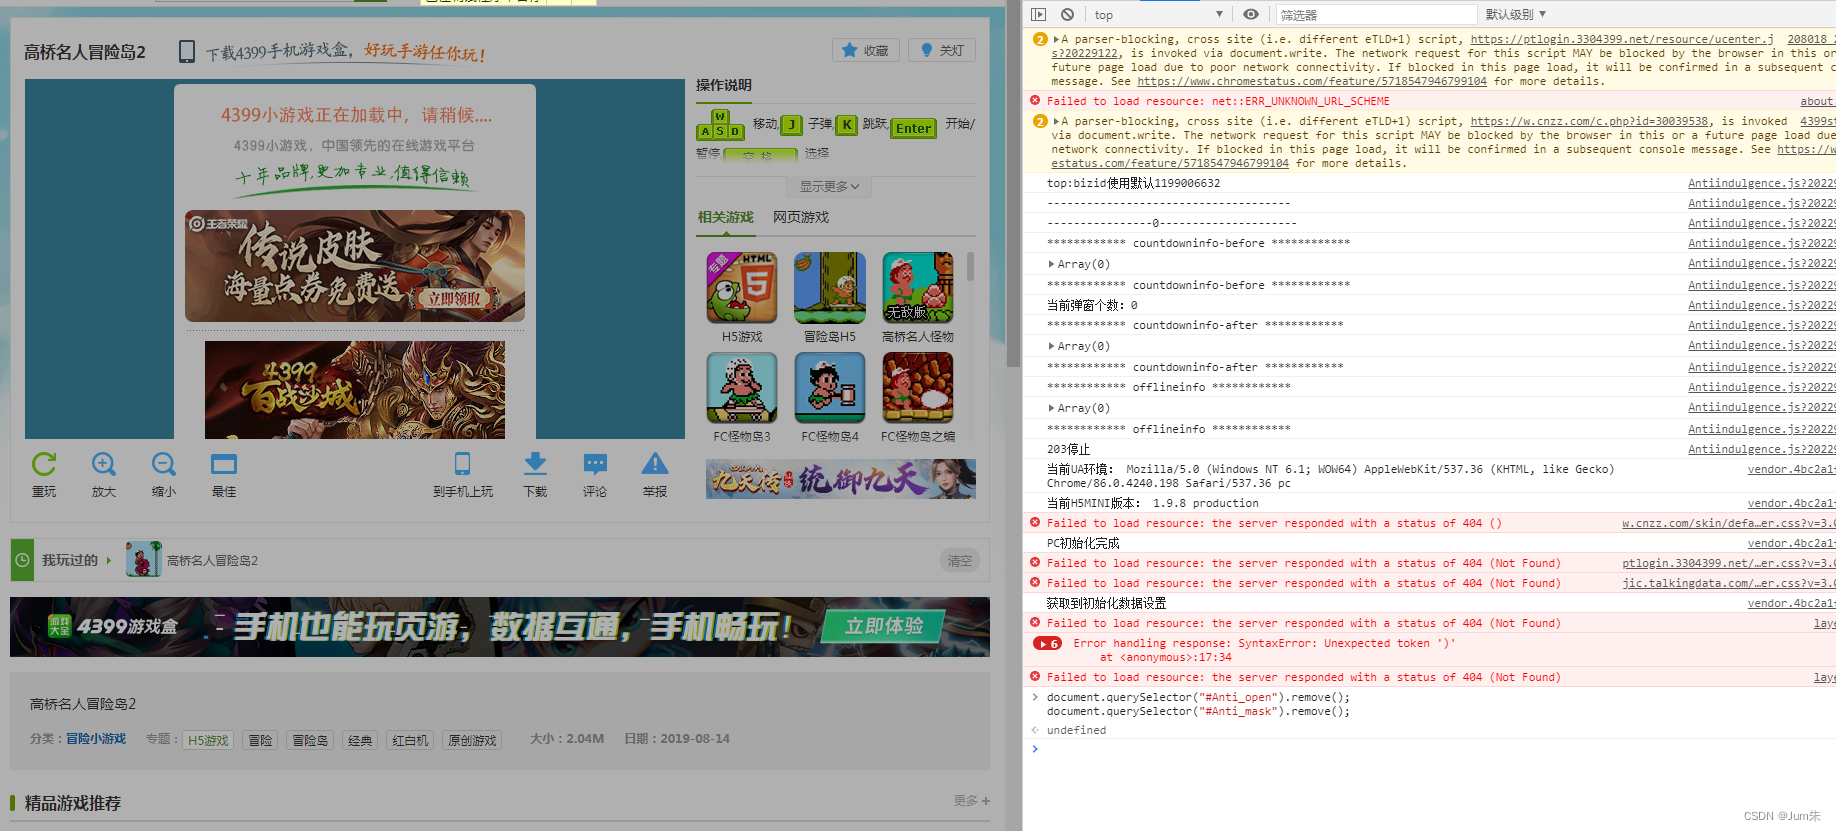
Task: Click the 下载4399手机游戏盒 phone icon
Action: (187, 51)
